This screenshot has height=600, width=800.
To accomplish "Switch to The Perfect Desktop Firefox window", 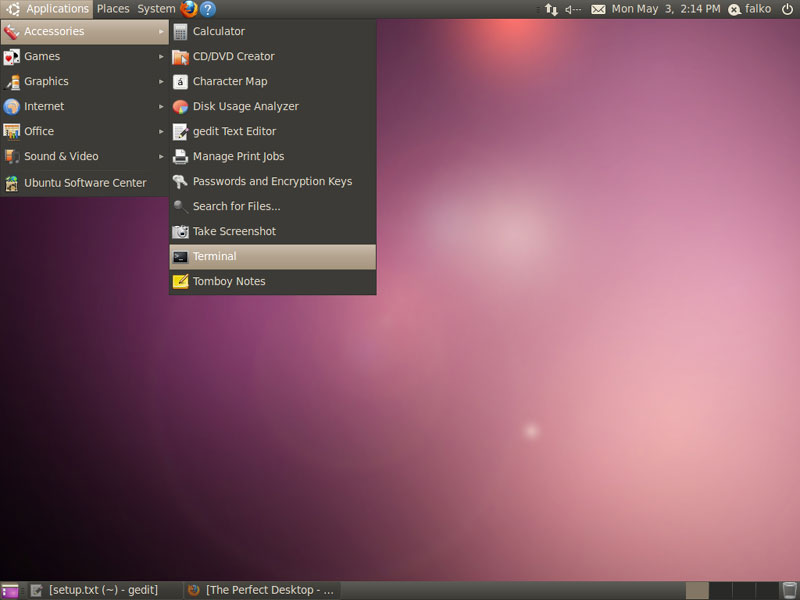I will click(x=262, y=590).
